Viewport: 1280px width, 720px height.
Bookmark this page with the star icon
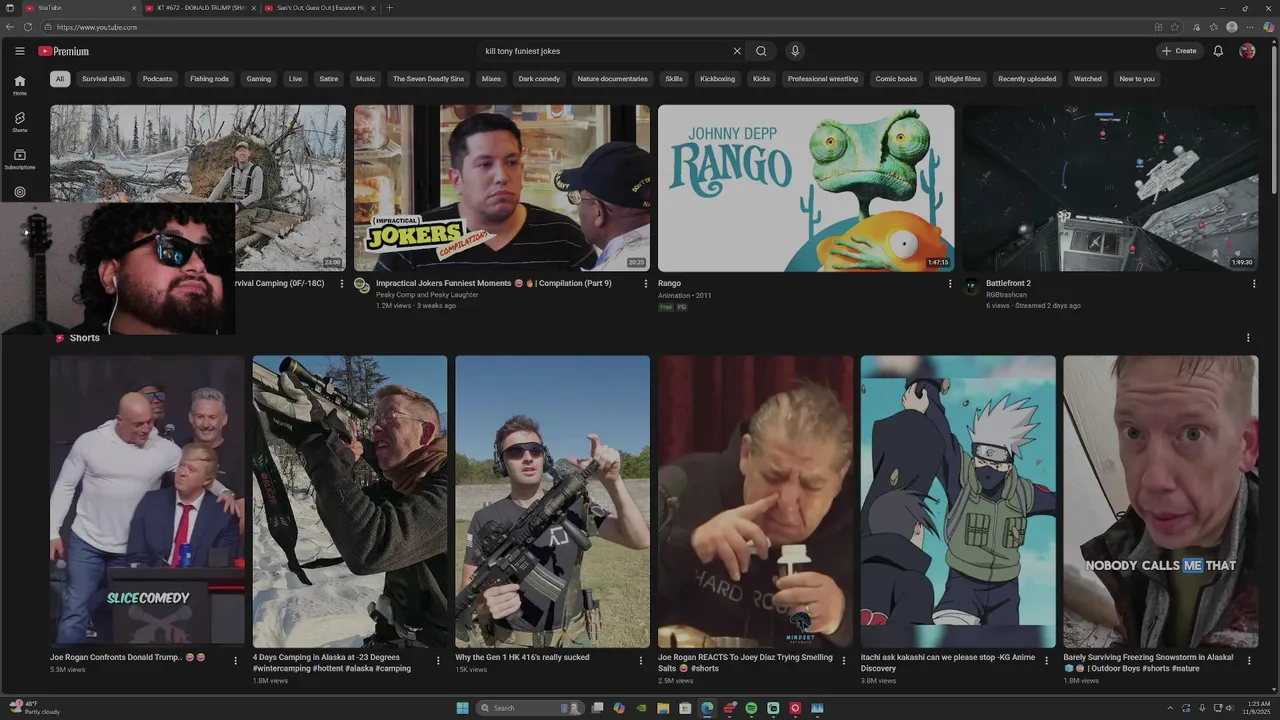point(1175,27)
